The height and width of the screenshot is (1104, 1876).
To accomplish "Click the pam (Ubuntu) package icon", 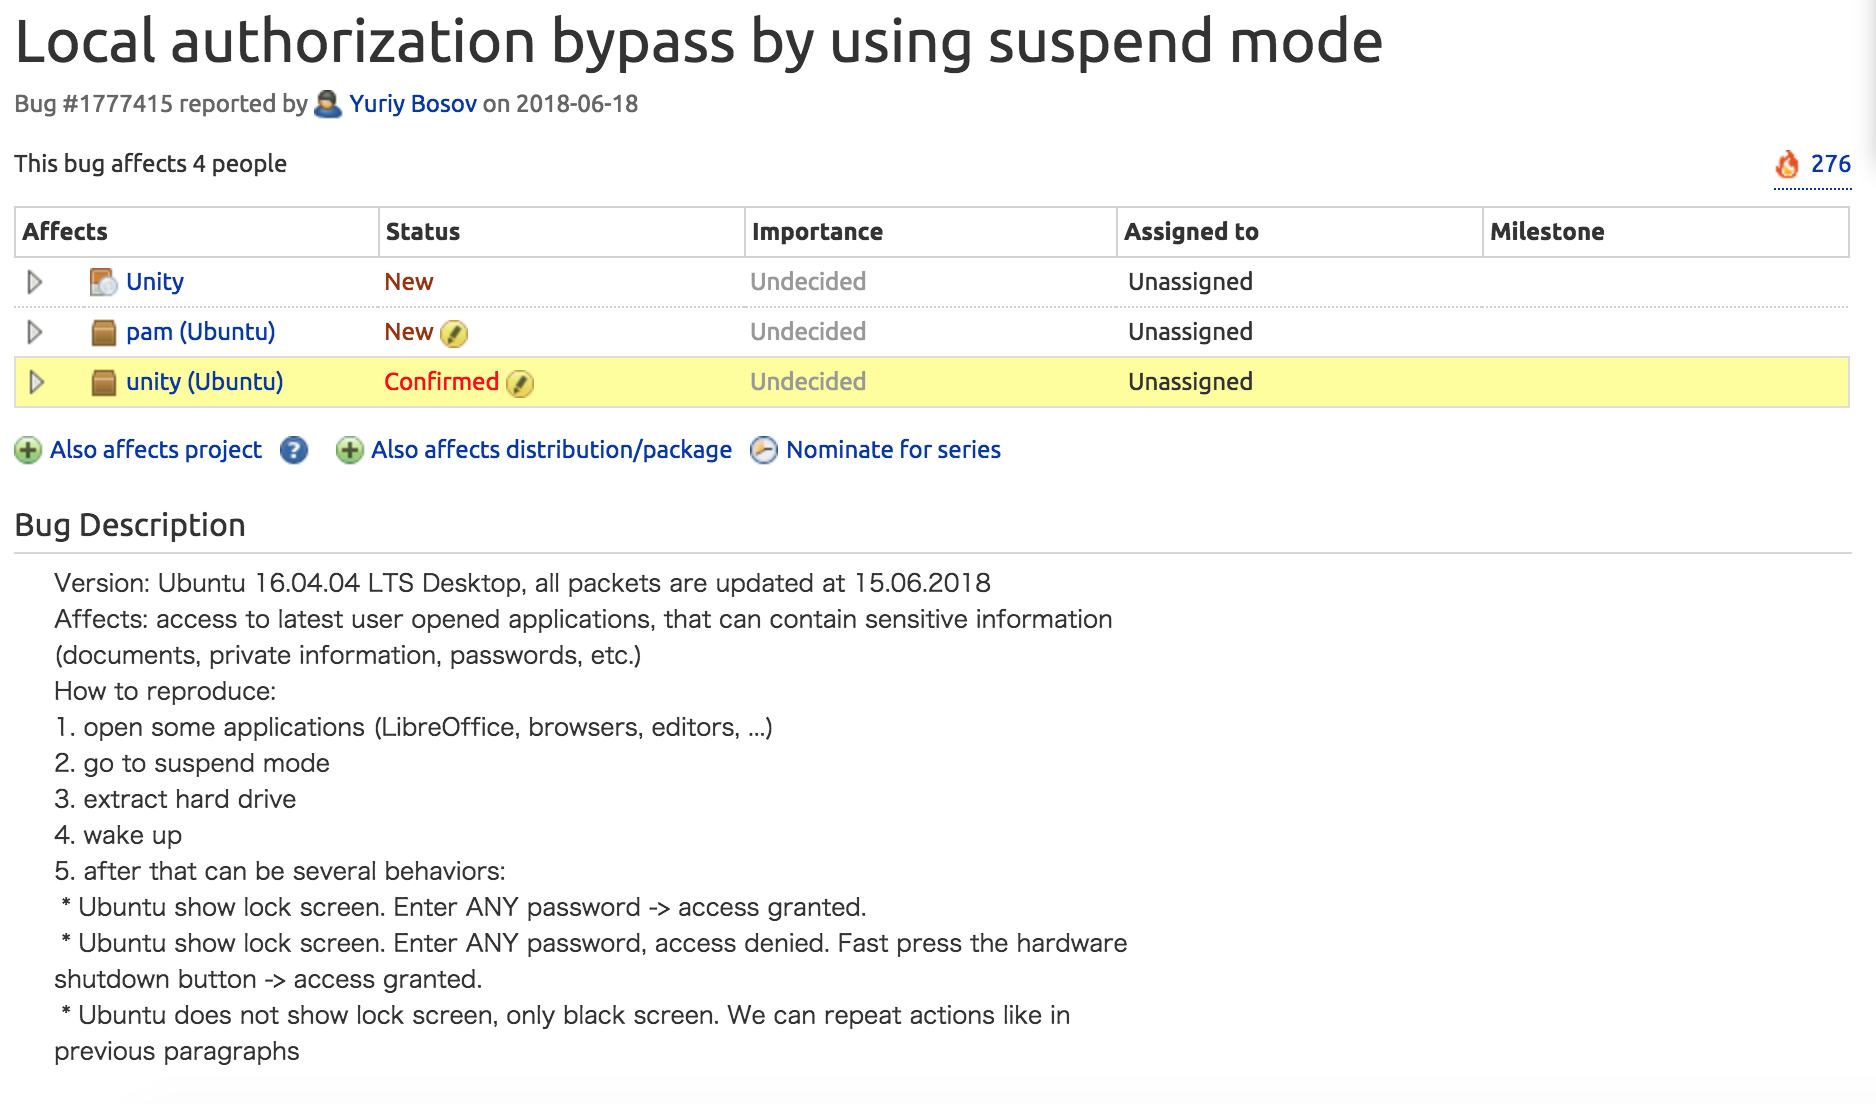I will pos(103,333).
